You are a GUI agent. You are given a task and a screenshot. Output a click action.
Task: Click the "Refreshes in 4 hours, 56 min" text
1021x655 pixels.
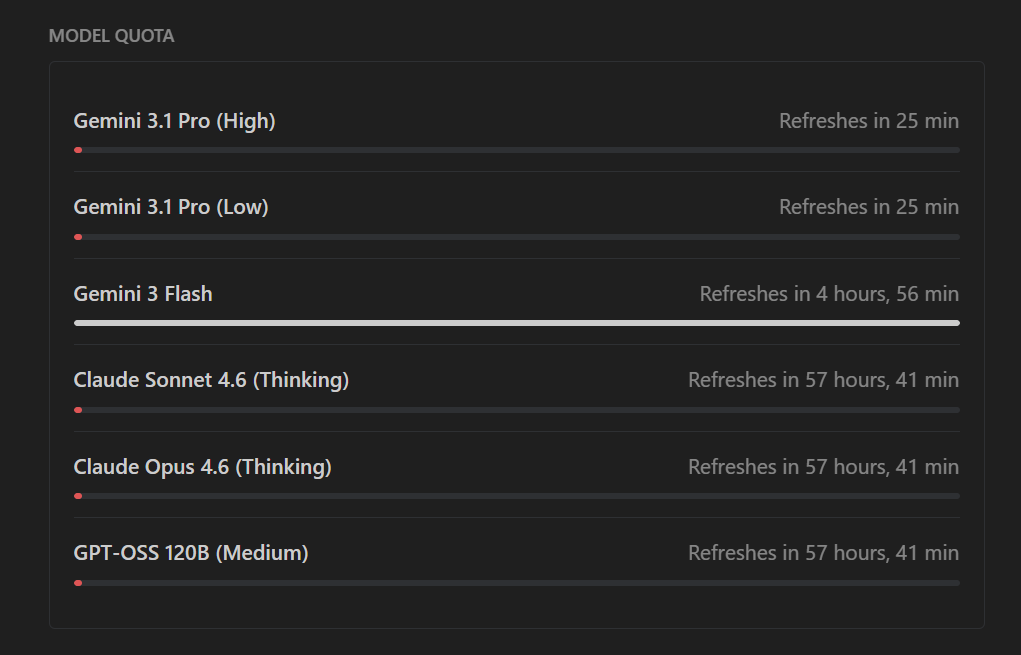pos(829,294)
